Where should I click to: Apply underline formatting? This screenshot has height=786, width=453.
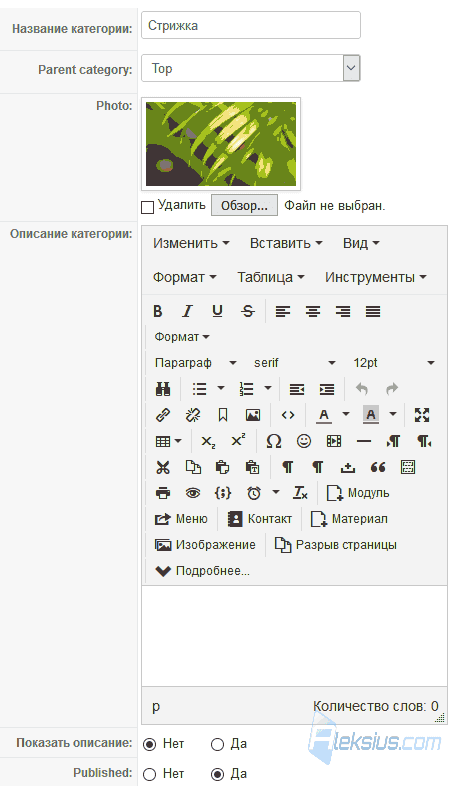click(217, 311)
